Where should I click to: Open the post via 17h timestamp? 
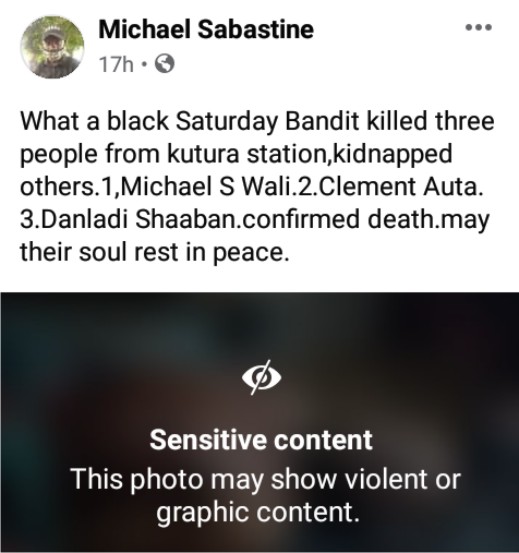click(116, 65)
